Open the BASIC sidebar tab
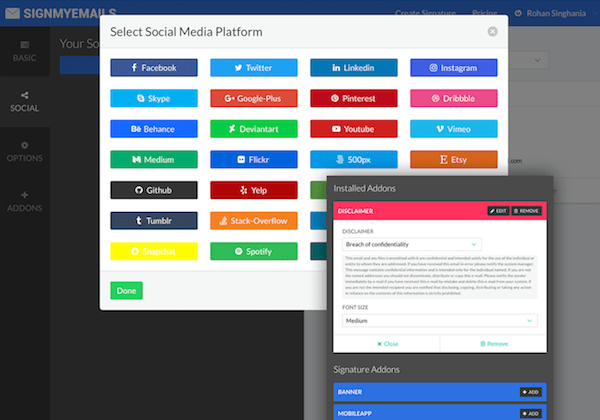Screen dimensions: 600x420 [x=24, y=51]
